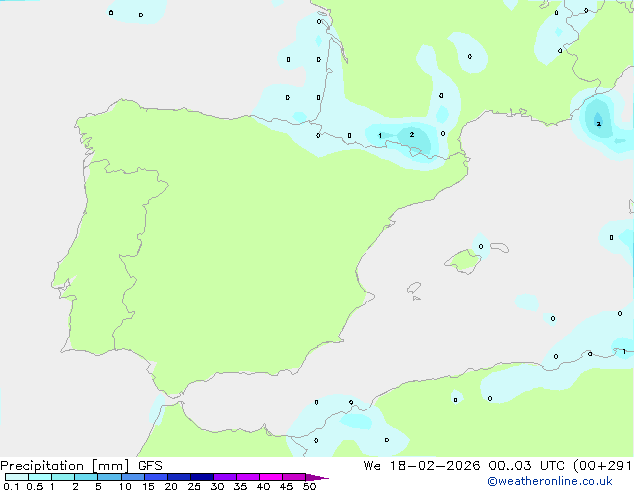
Task: Click the 20–25 mm dark blue swatch
Action: point(179,477)
